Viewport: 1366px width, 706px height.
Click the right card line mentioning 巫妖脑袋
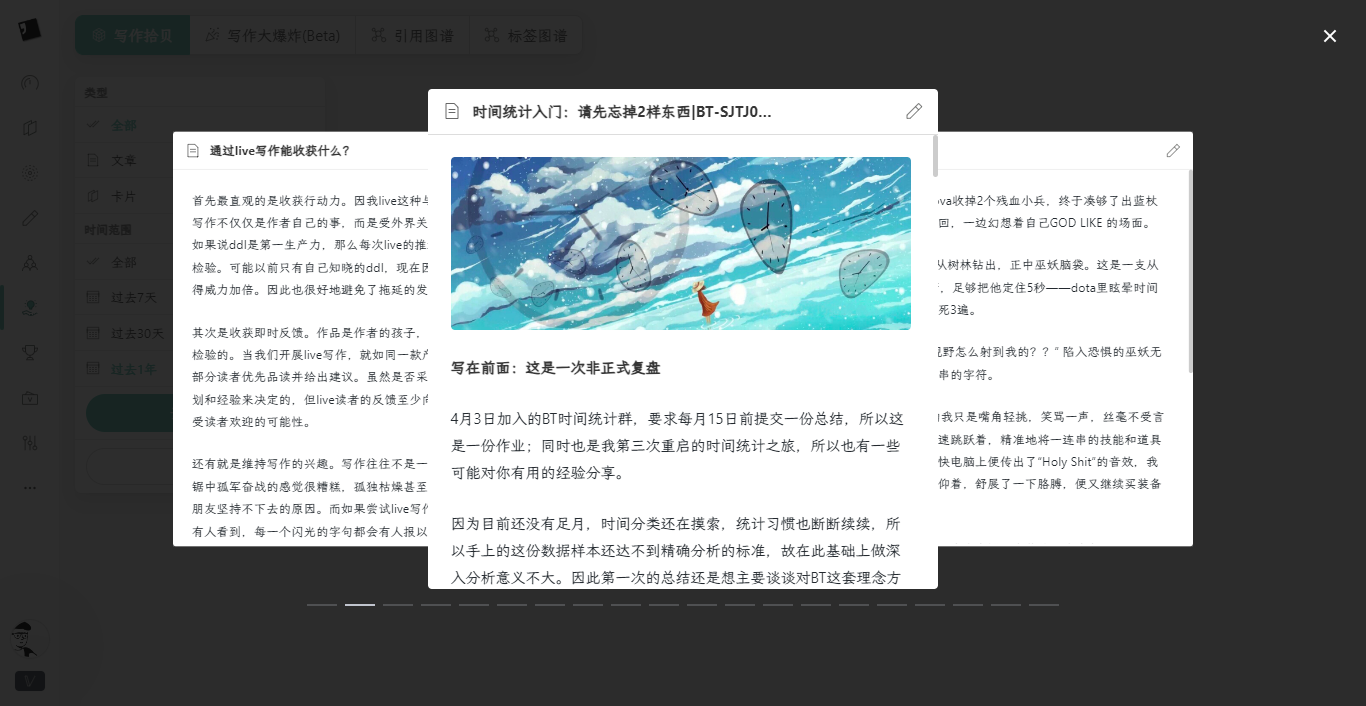tap(1047, 265)
